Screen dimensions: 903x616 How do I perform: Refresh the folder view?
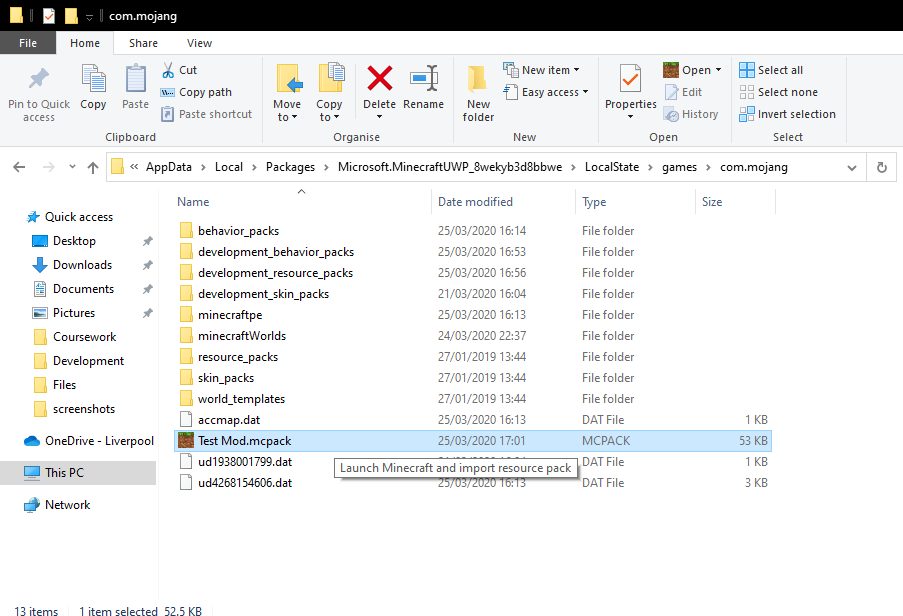coord(881,167)
